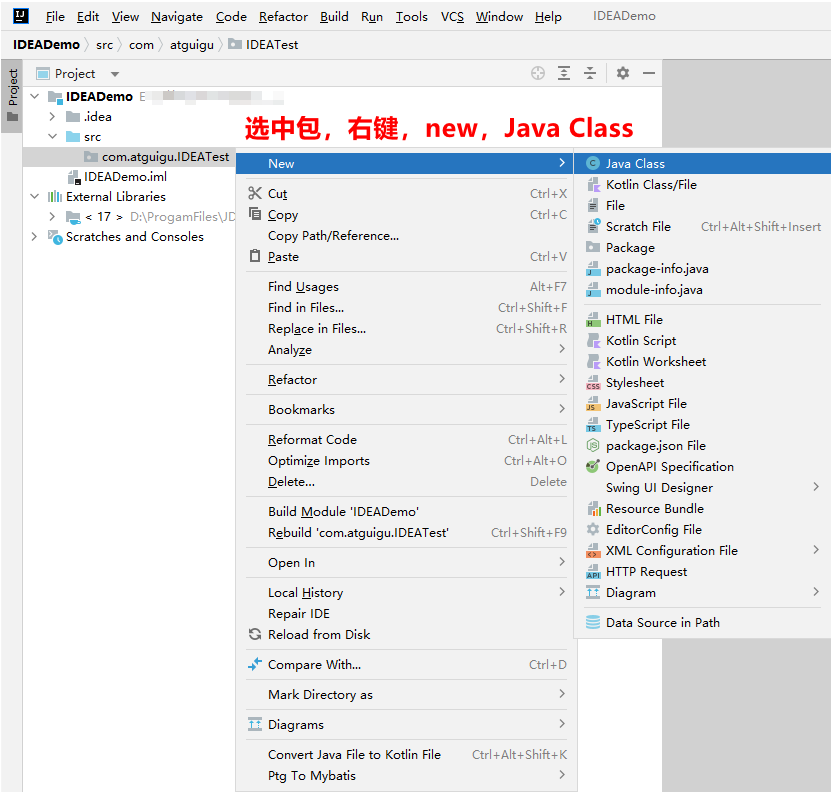Open the VCS menu

[x=452, y=16]
